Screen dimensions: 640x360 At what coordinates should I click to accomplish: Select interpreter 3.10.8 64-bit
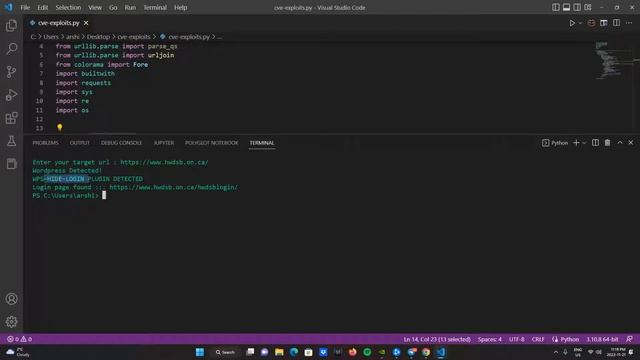pos(602,339)
